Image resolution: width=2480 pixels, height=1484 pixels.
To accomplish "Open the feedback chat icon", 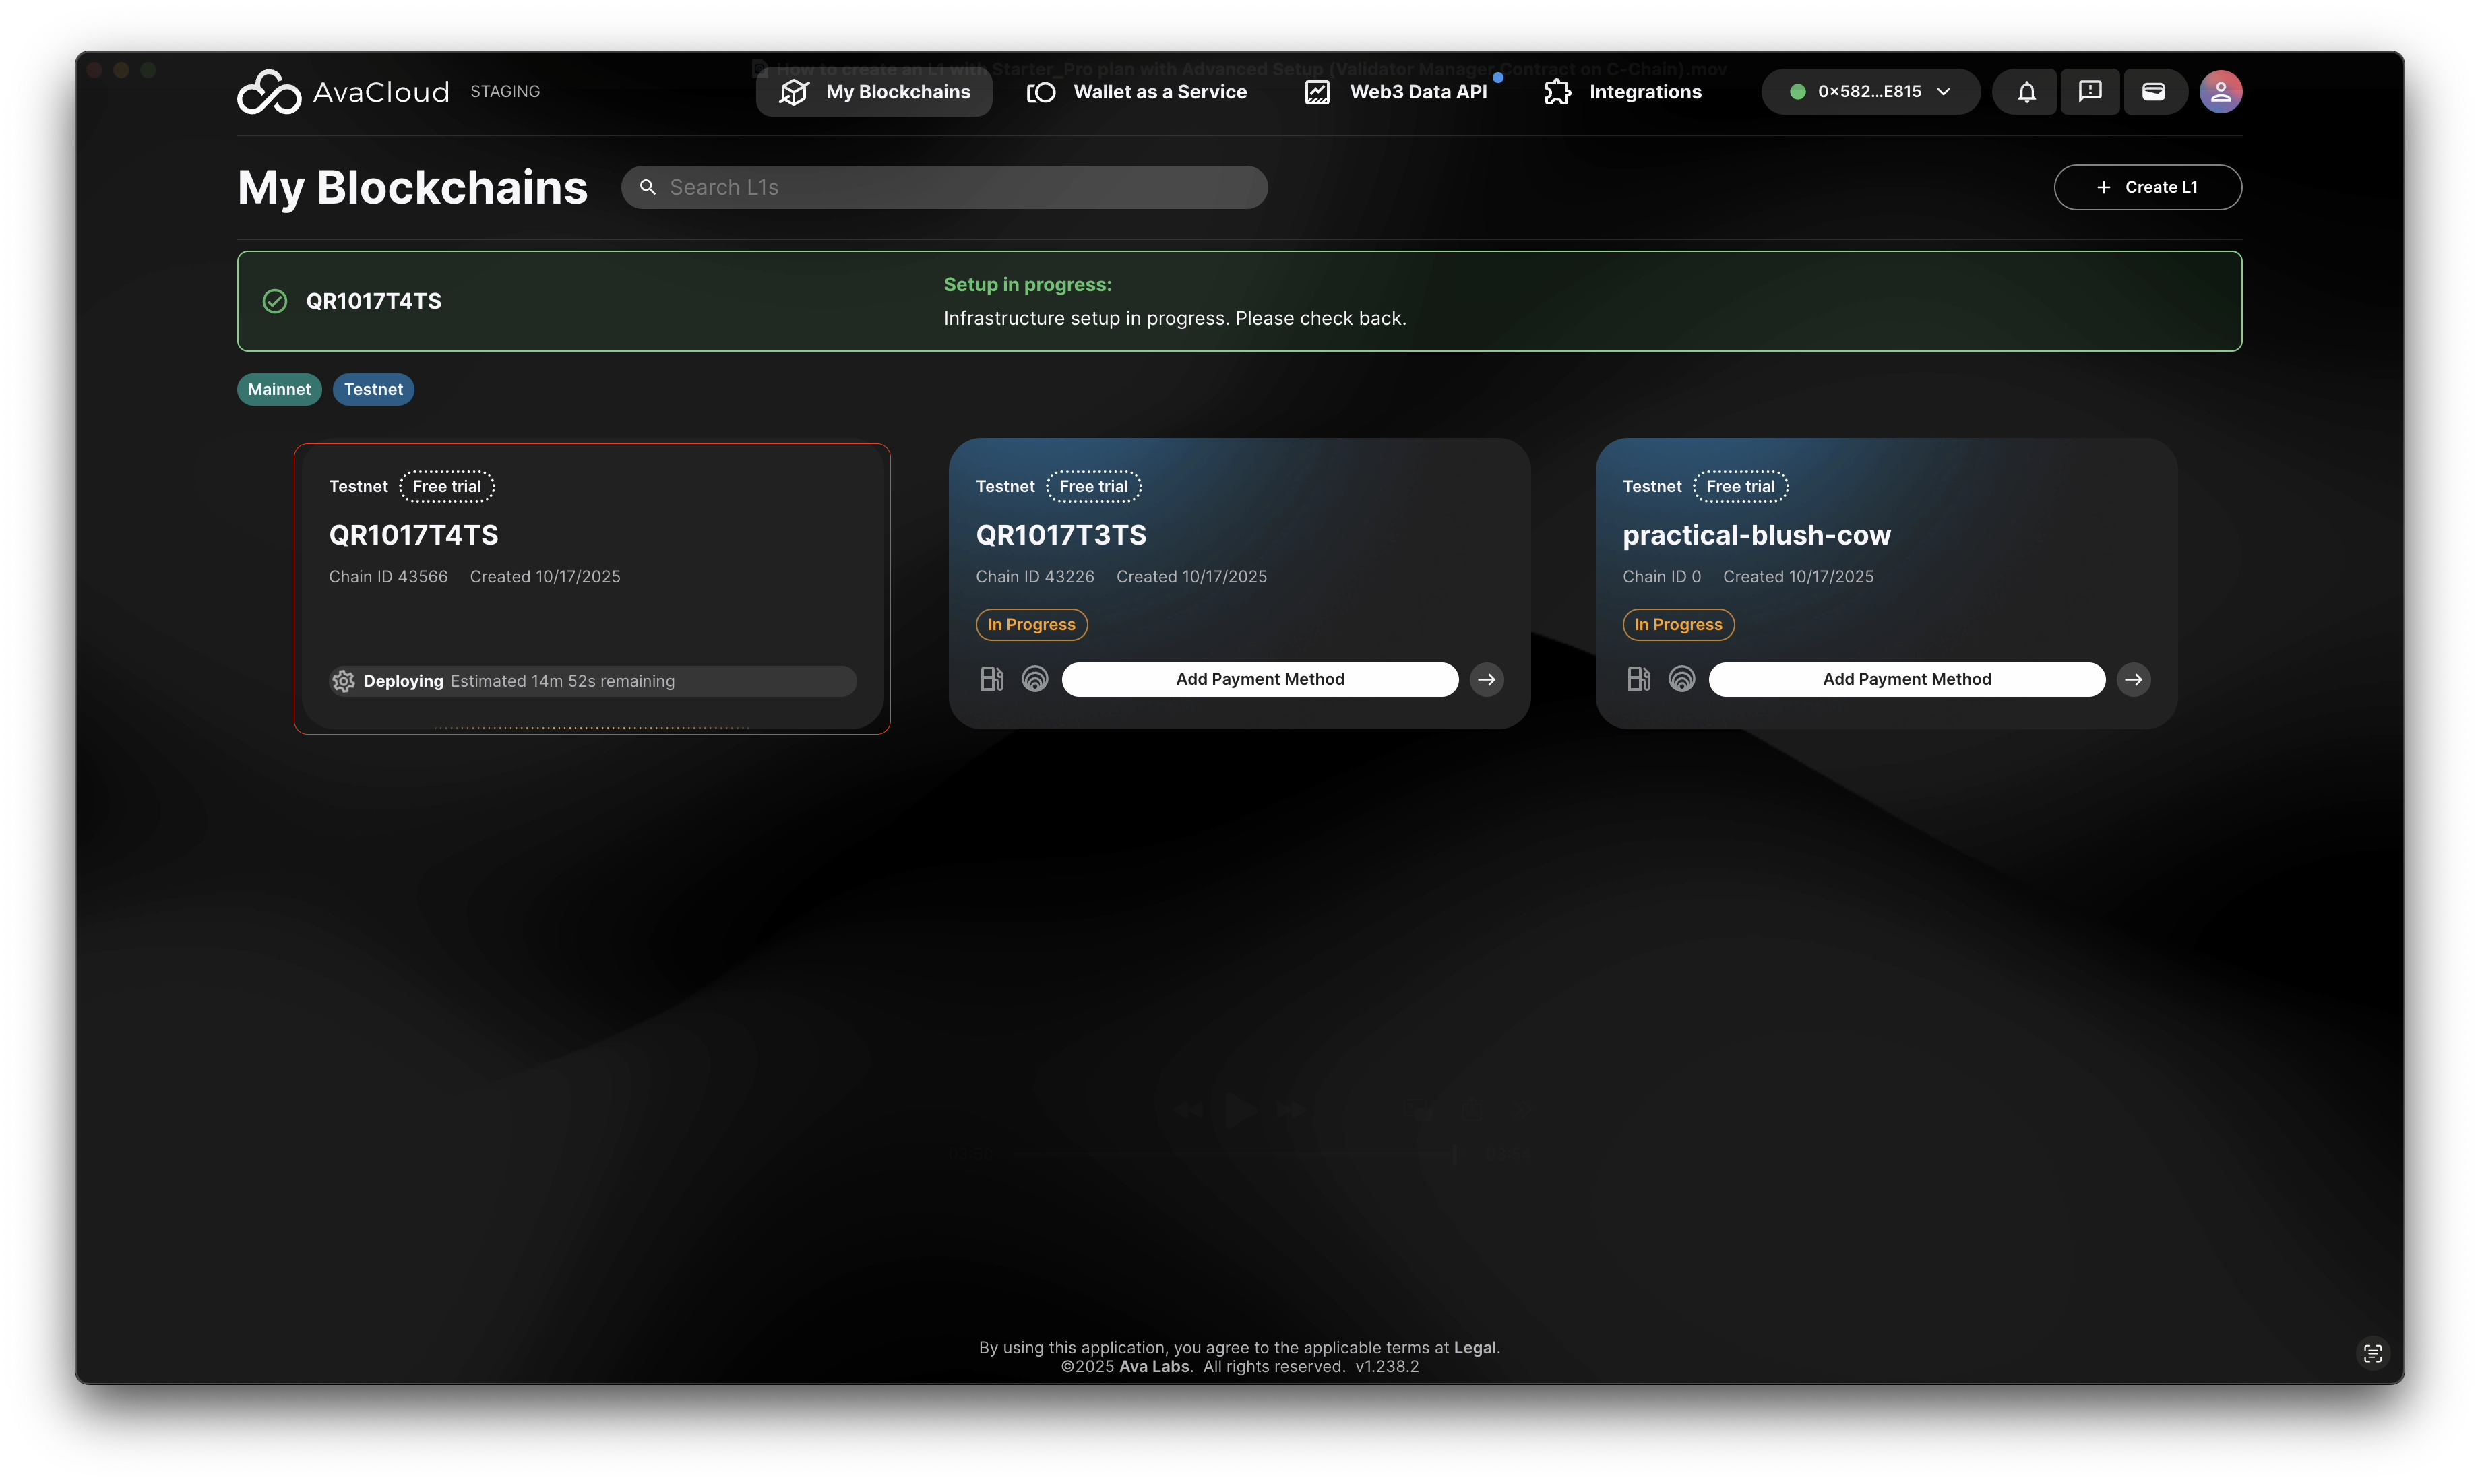I will (x=2089, y=92).
